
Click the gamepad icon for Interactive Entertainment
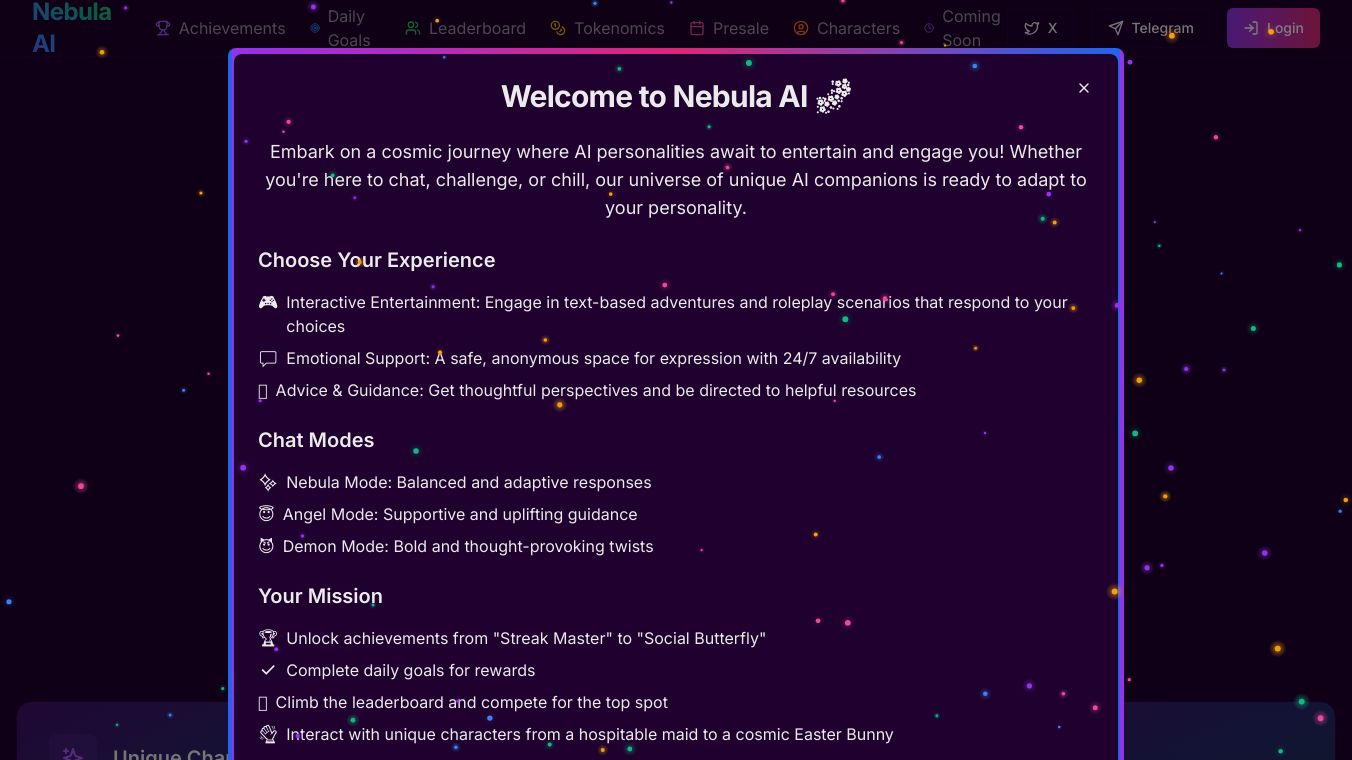pyautogui.click(x=268, y=302)
